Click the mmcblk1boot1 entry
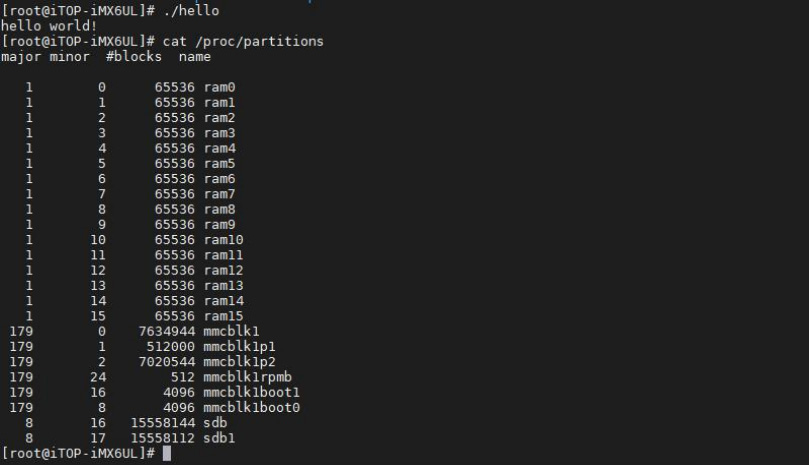 coord(251,392)
